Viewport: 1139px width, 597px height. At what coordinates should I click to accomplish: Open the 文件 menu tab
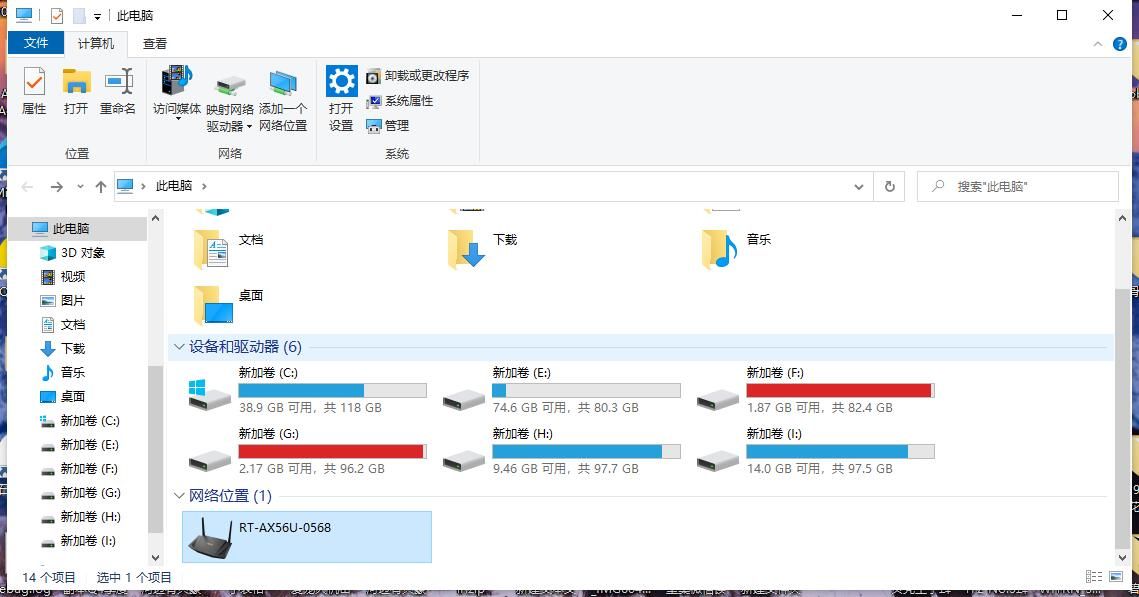(x=36, y=43)
